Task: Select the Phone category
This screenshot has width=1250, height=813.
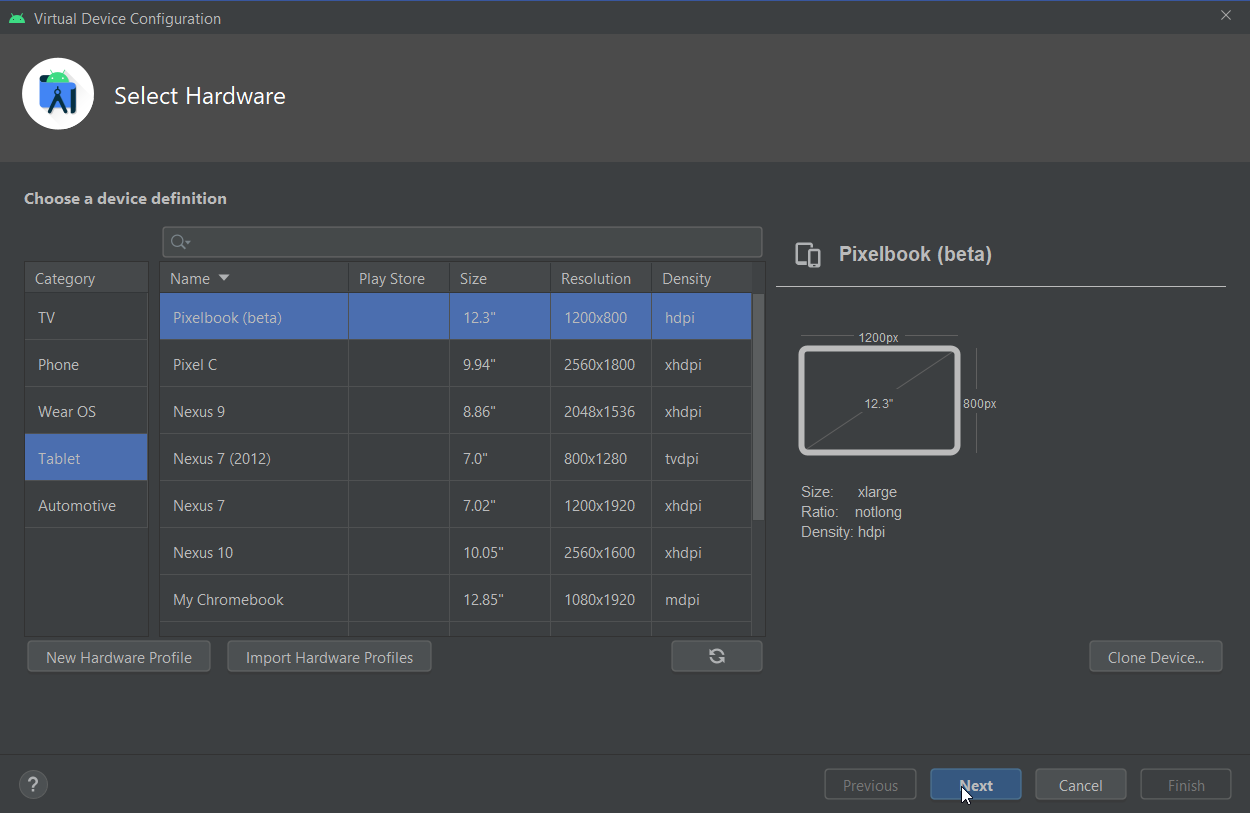Action: 86,364
